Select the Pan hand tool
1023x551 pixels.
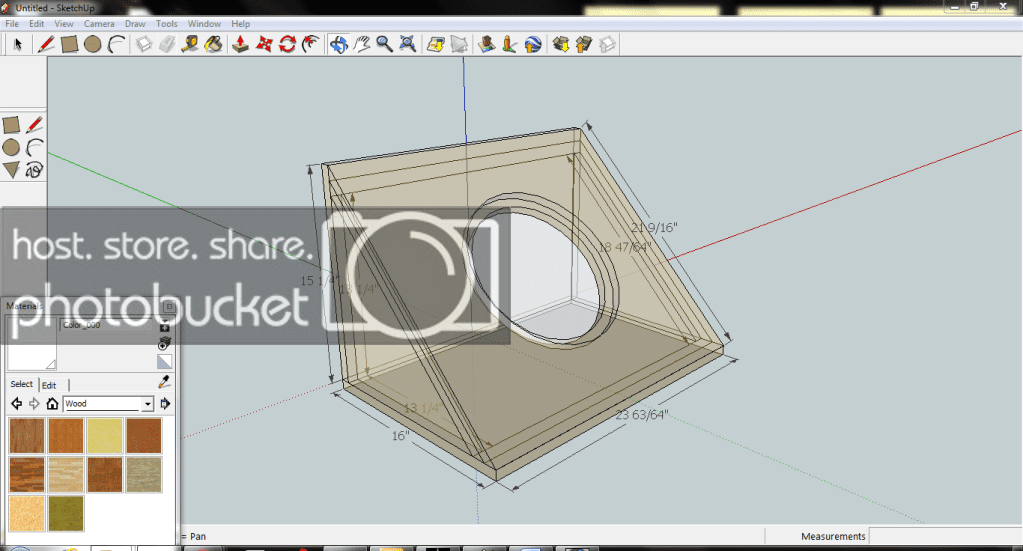tap(361, 44)
